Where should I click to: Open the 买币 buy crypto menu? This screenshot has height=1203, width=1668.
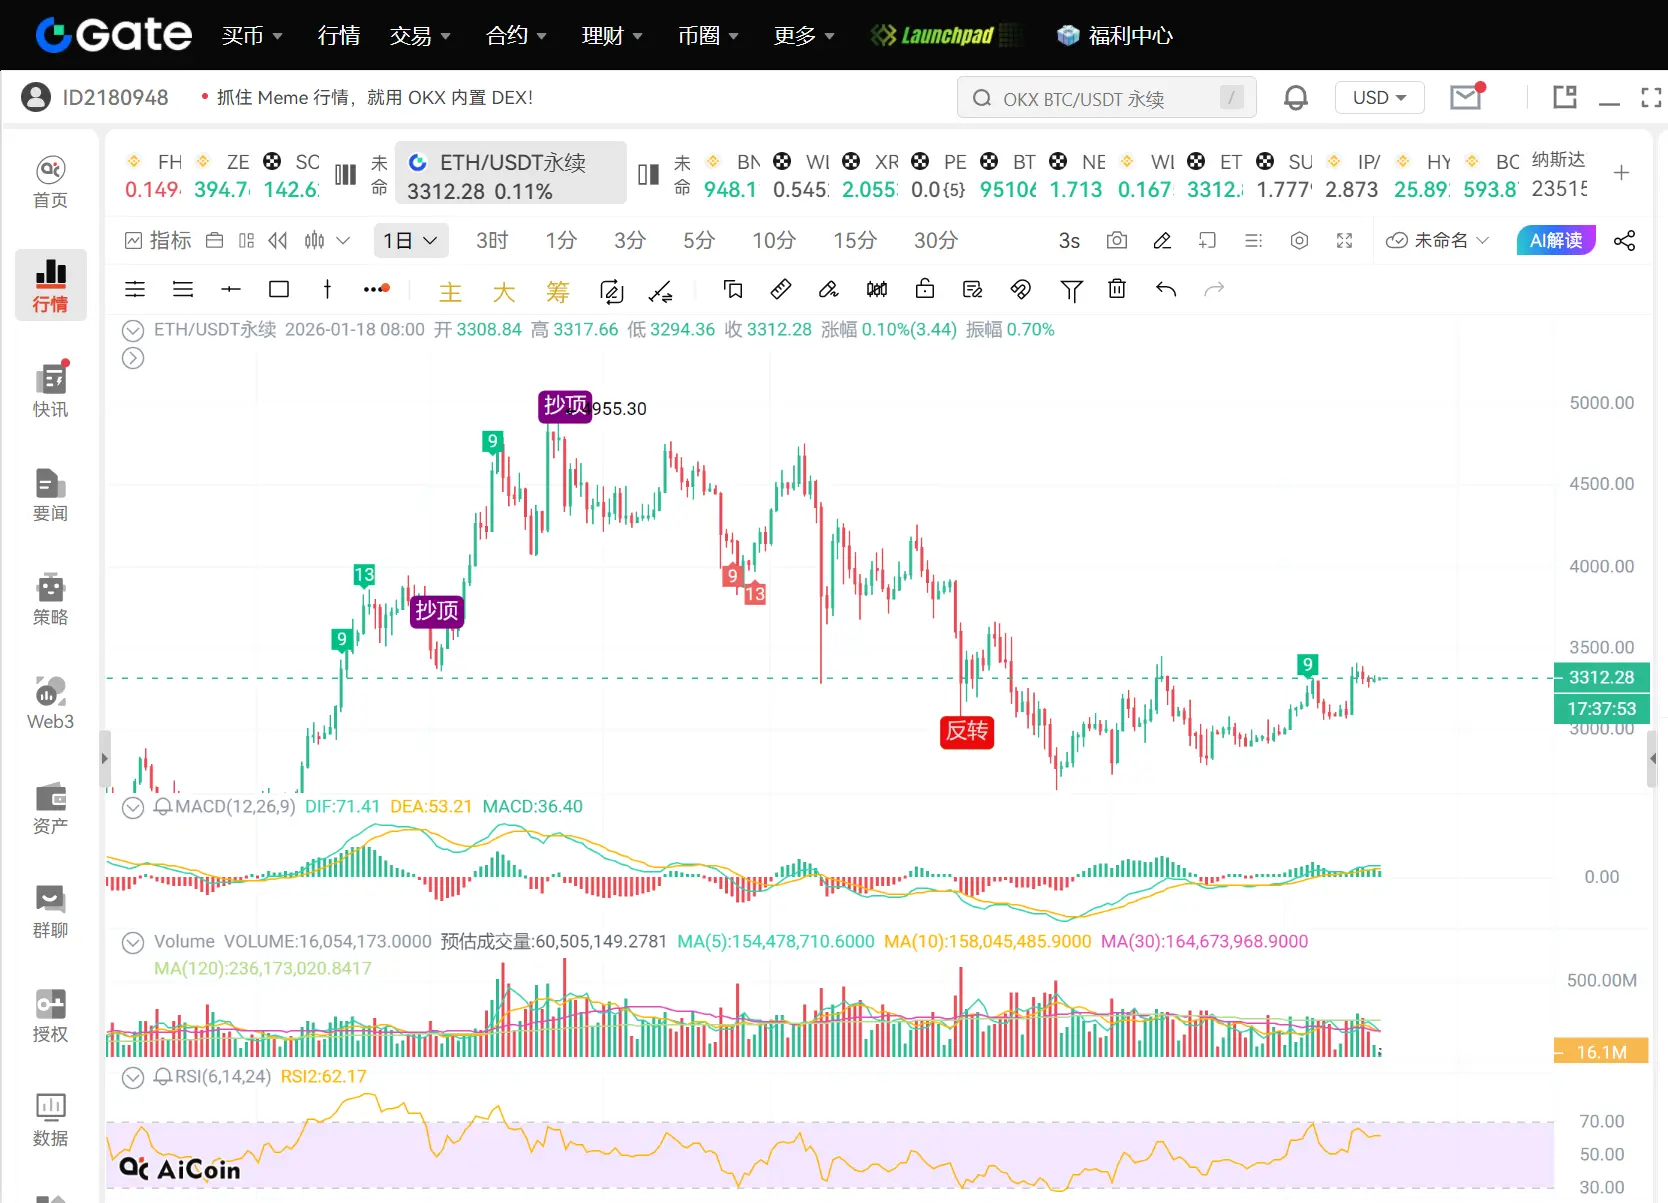tap(252, 36)
